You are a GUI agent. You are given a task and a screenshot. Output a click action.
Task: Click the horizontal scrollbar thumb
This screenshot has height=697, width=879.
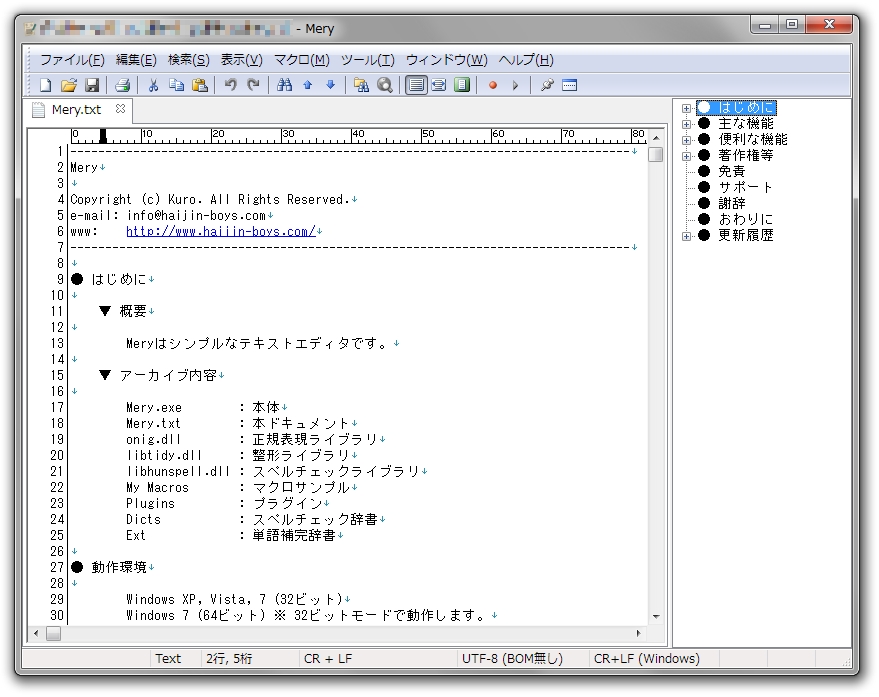pos(53,634)
